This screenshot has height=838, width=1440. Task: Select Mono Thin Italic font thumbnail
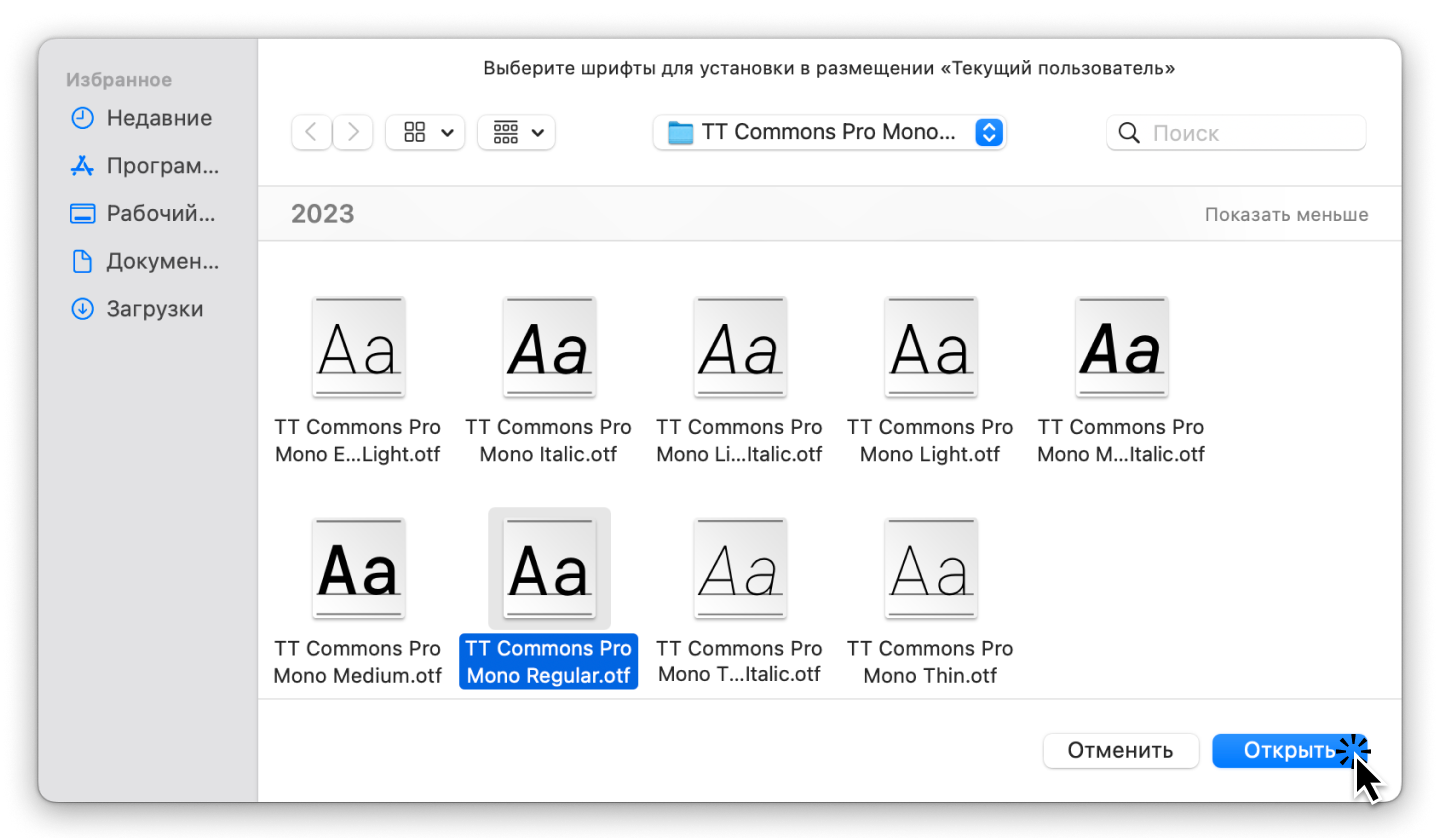(x=740, y=568)
